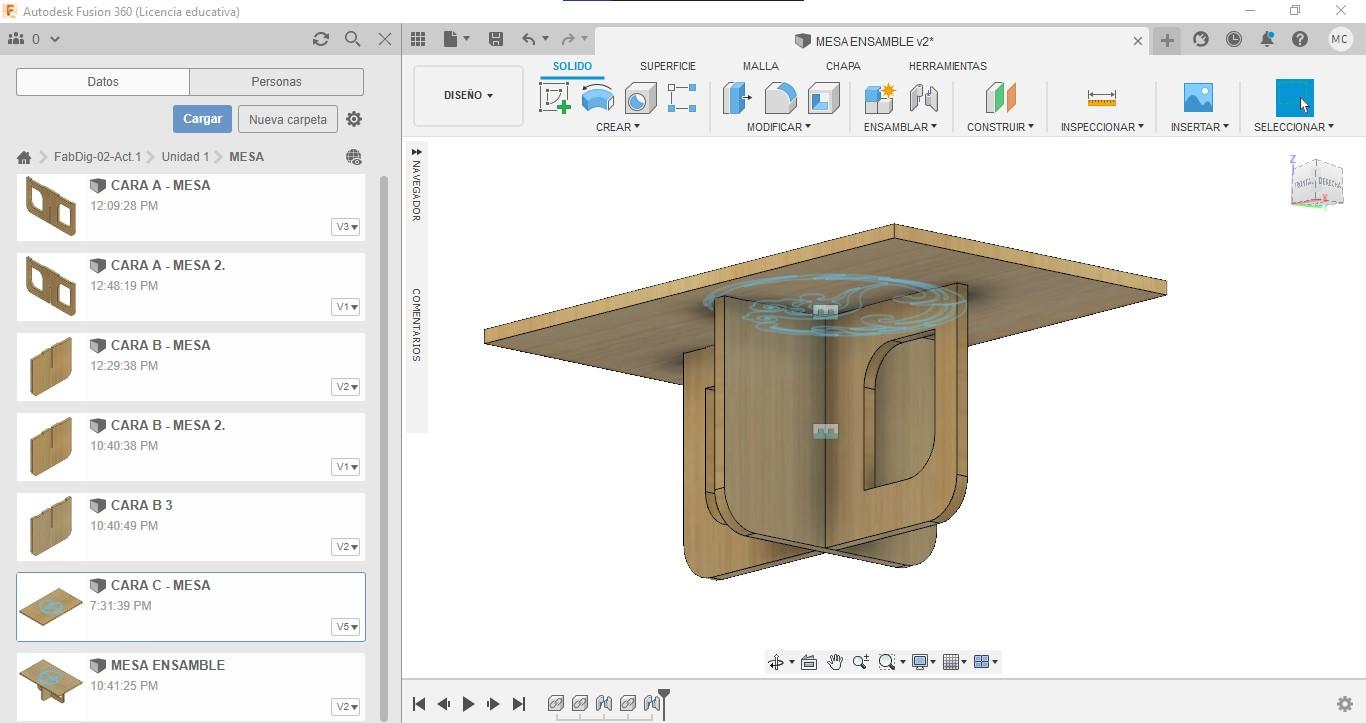Refresh the data panel
The image size is (1366, 723).
[320, 39]
